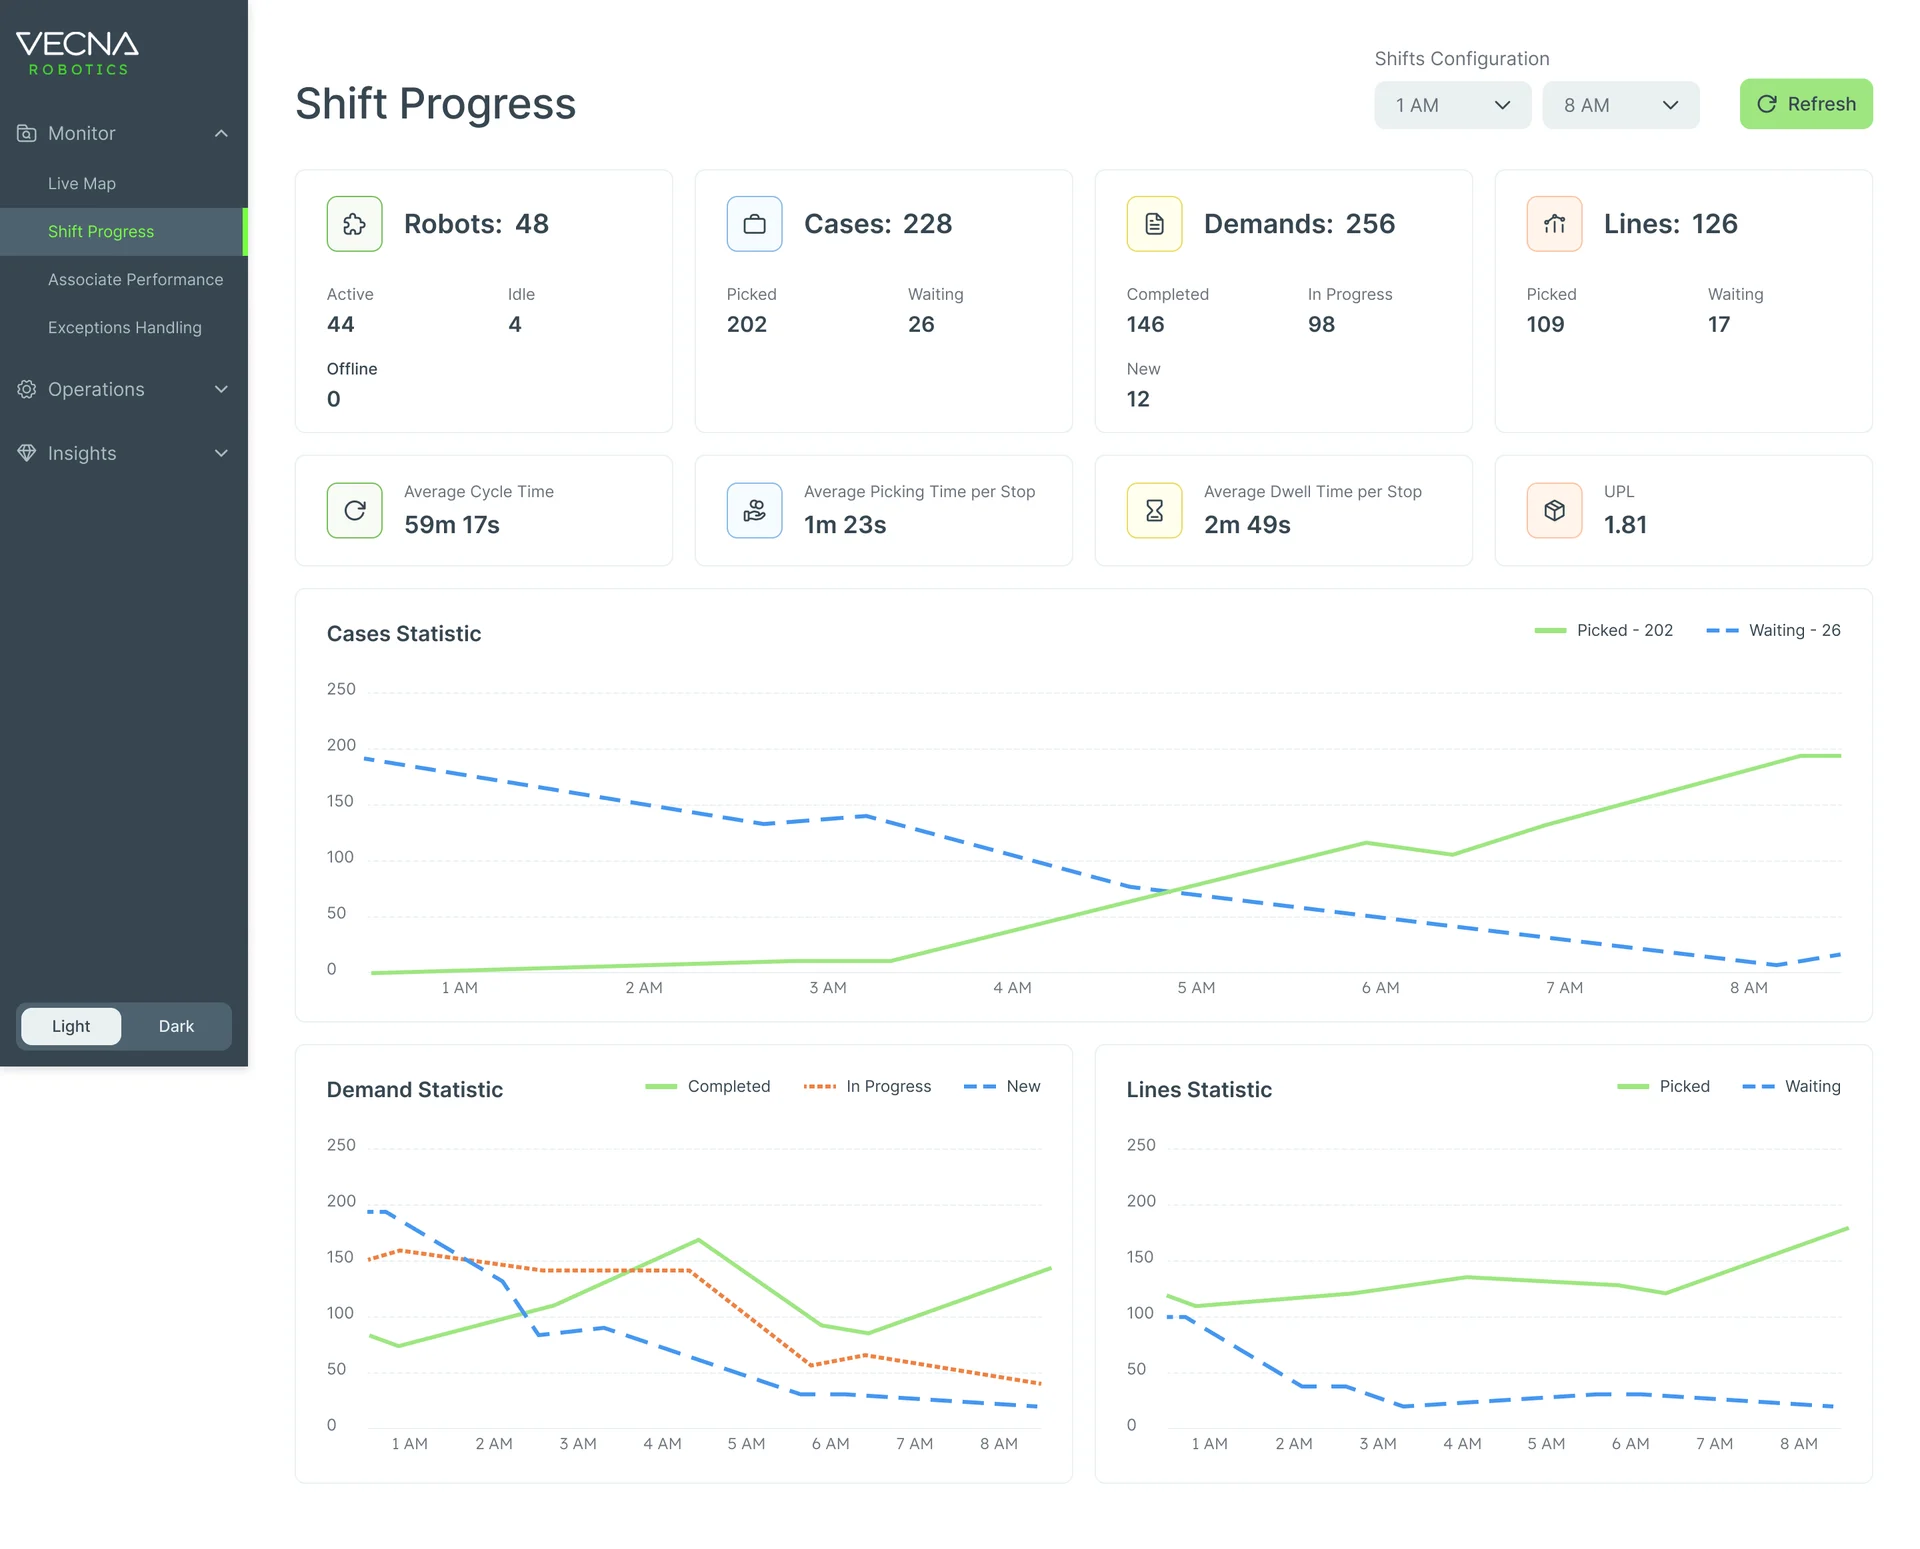Screen dimensions: 1920x1549
Task: Click the Demands document icon
Action: 1154,224
